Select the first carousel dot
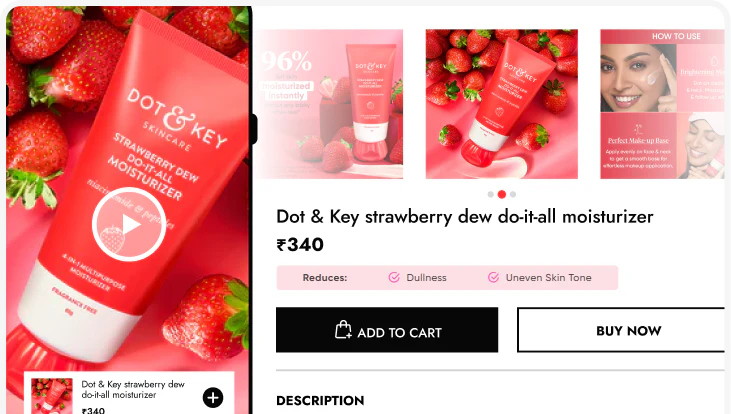The image size is (731, 414). tap(490, 194)
